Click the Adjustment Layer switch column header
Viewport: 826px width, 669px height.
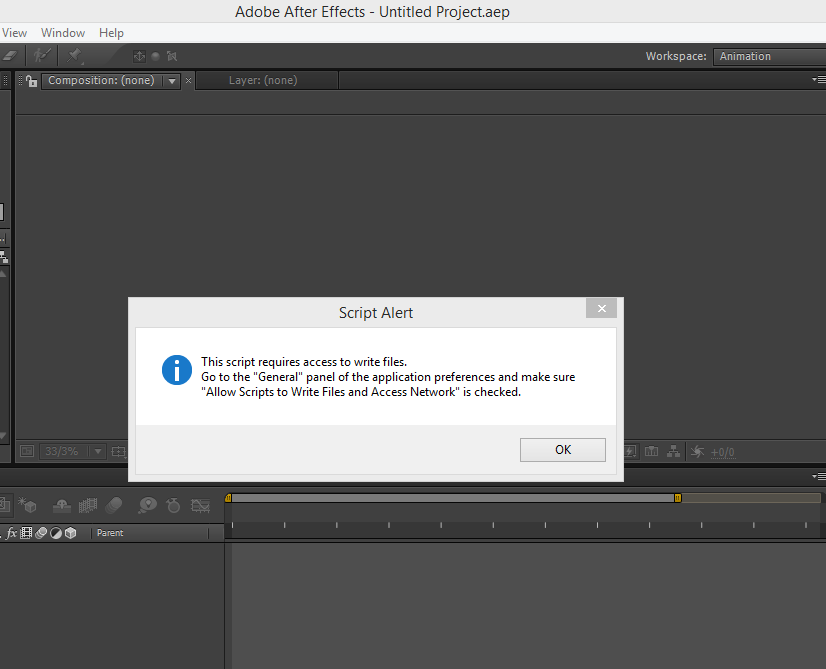point(56,533)
